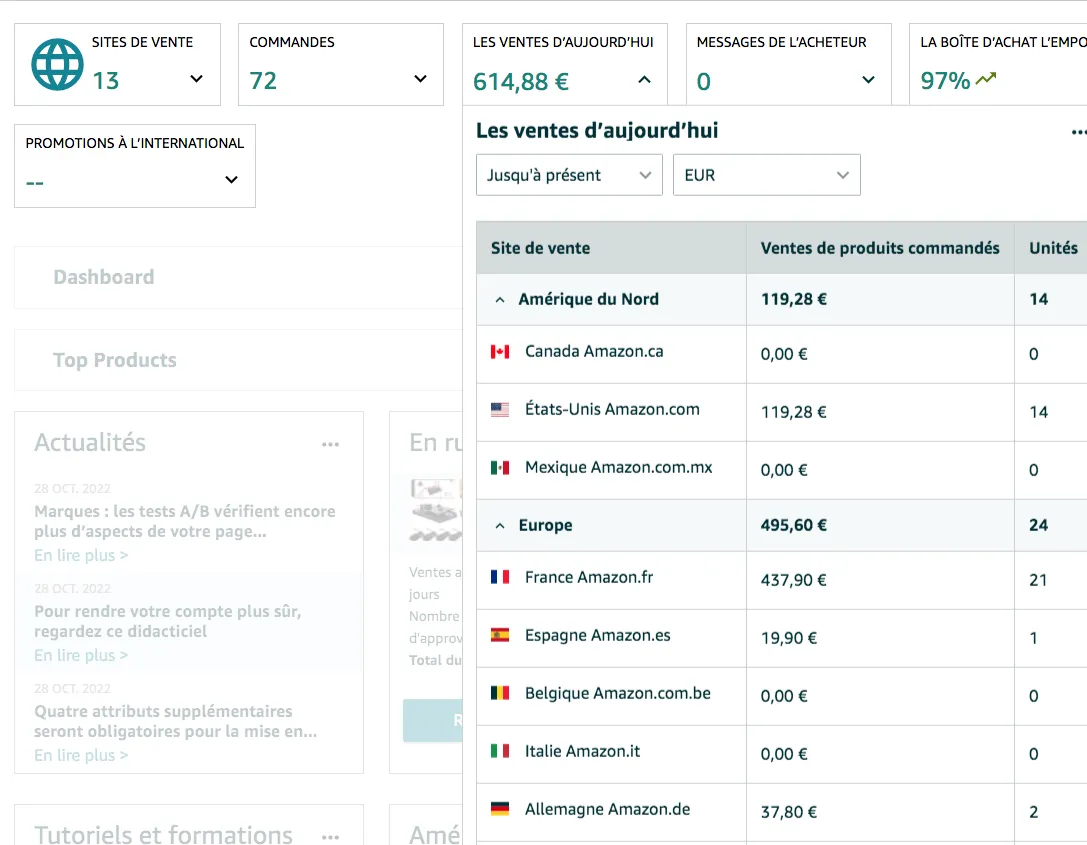Click the Canada flag icon

[500, 352]
